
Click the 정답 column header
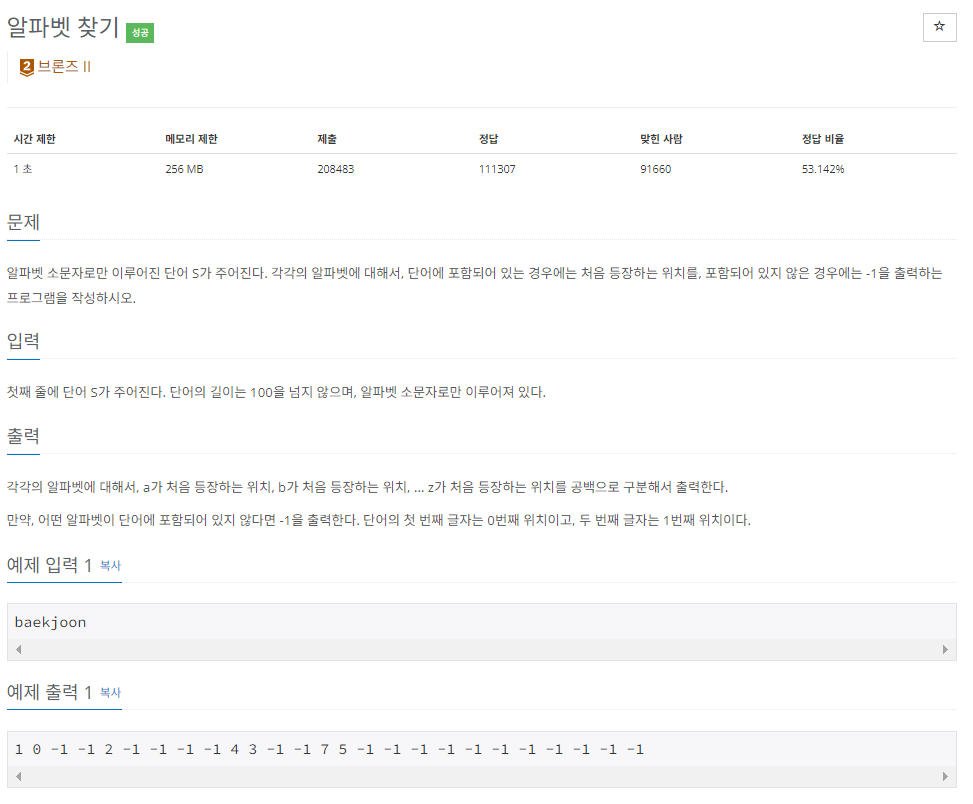(x=488, y=139)
